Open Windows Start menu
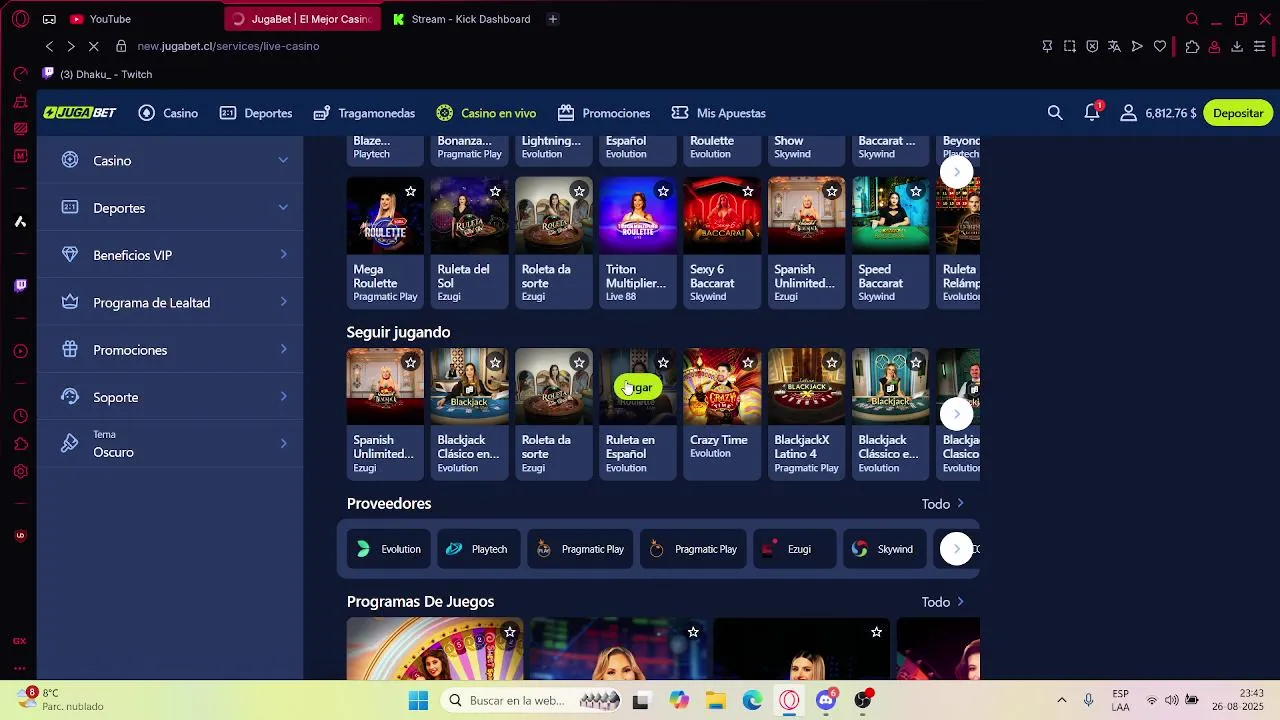Viewport: 1280px width, 720px height. [x=418, y=700]
